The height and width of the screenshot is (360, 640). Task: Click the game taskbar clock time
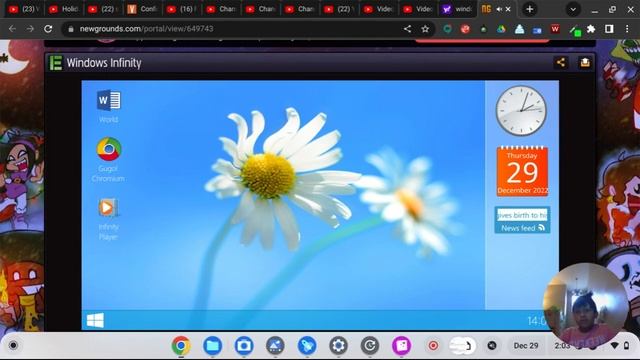[x=536, y=321]
